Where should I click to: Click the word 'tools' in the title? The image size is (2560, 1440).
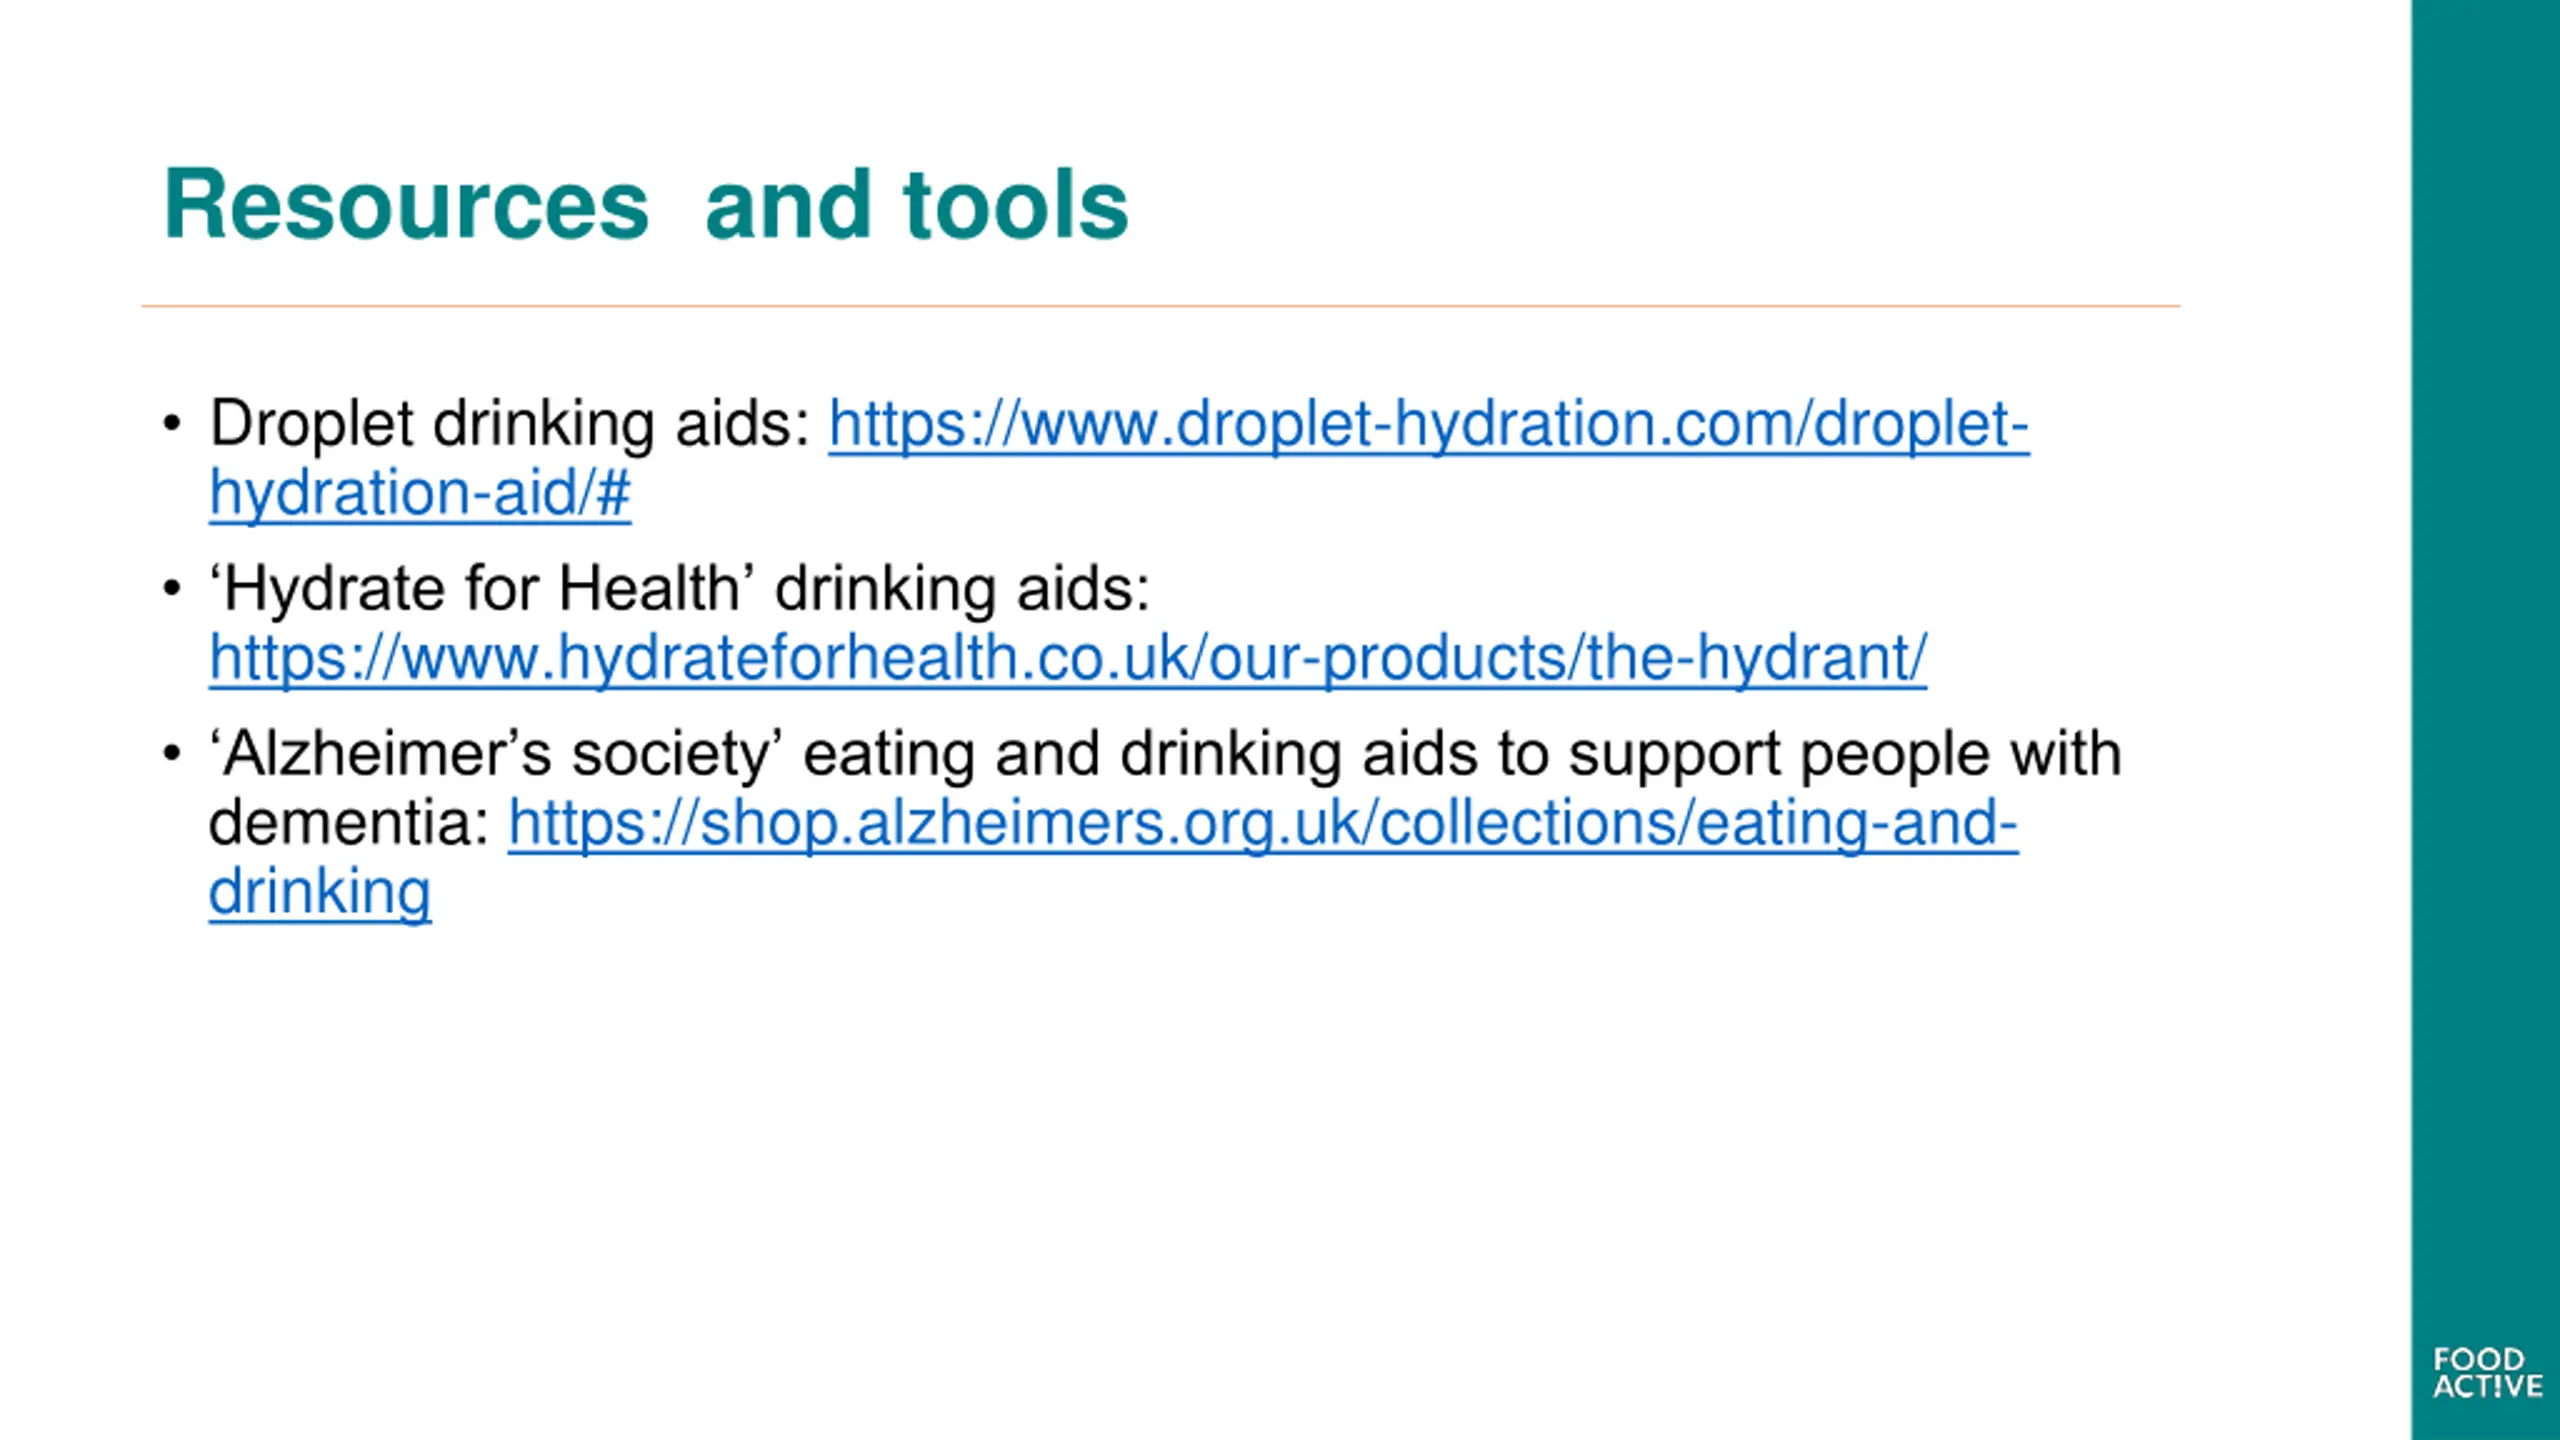pos(1016,205)
